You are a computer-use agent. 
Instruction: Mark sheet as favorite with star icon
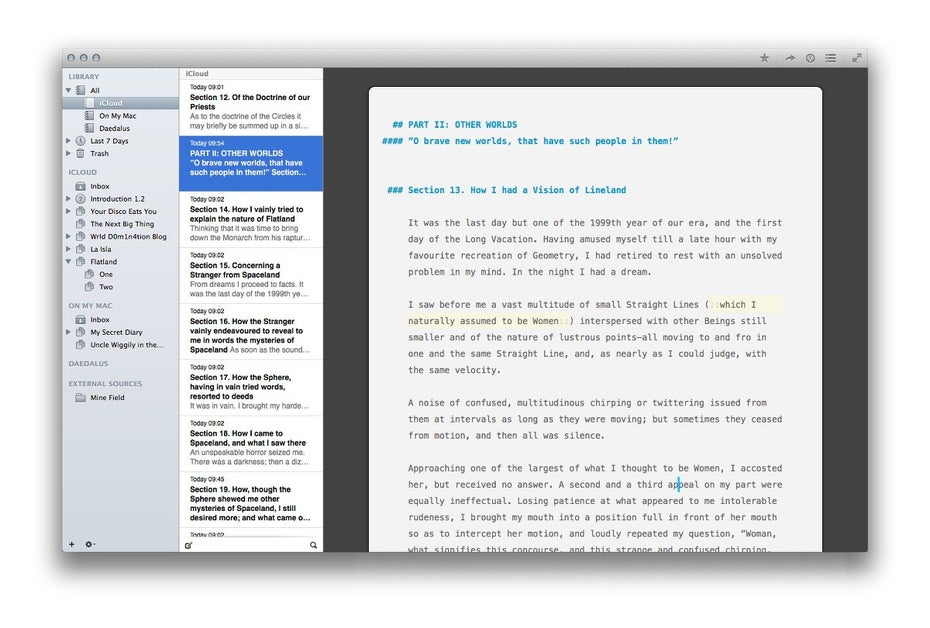pos(764,58)
